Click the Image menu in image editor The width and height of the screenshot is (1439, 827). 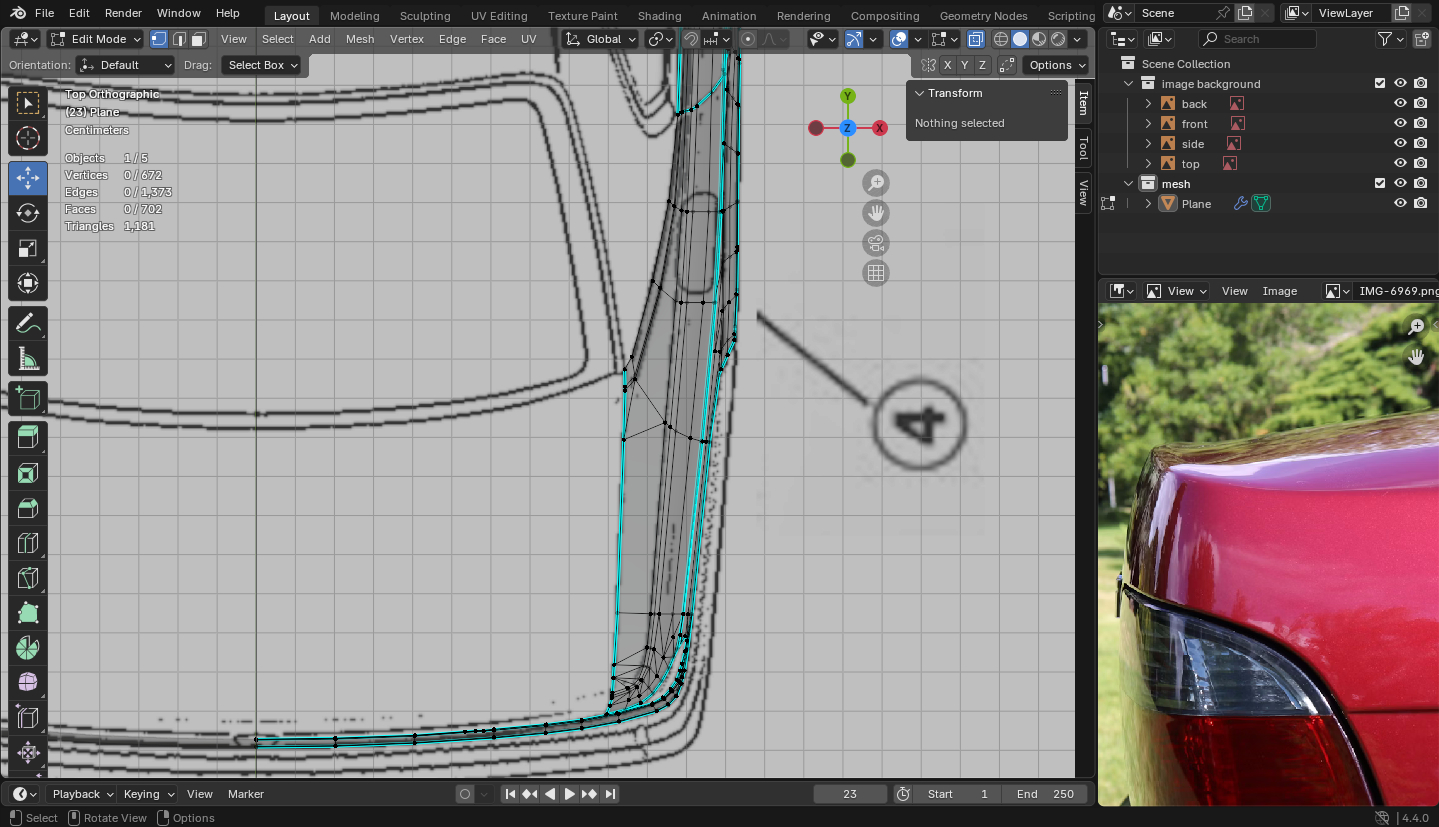(1279, 291)
